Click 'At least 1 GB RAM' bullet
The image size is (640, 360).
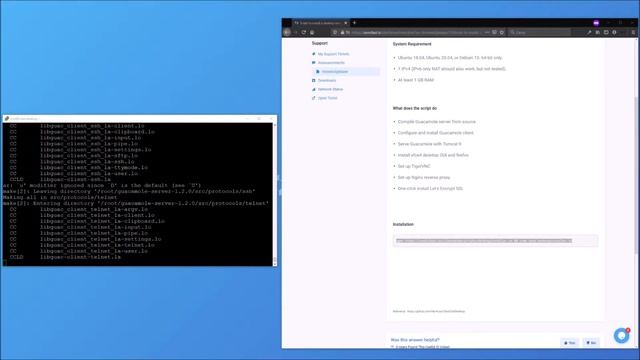416,80
